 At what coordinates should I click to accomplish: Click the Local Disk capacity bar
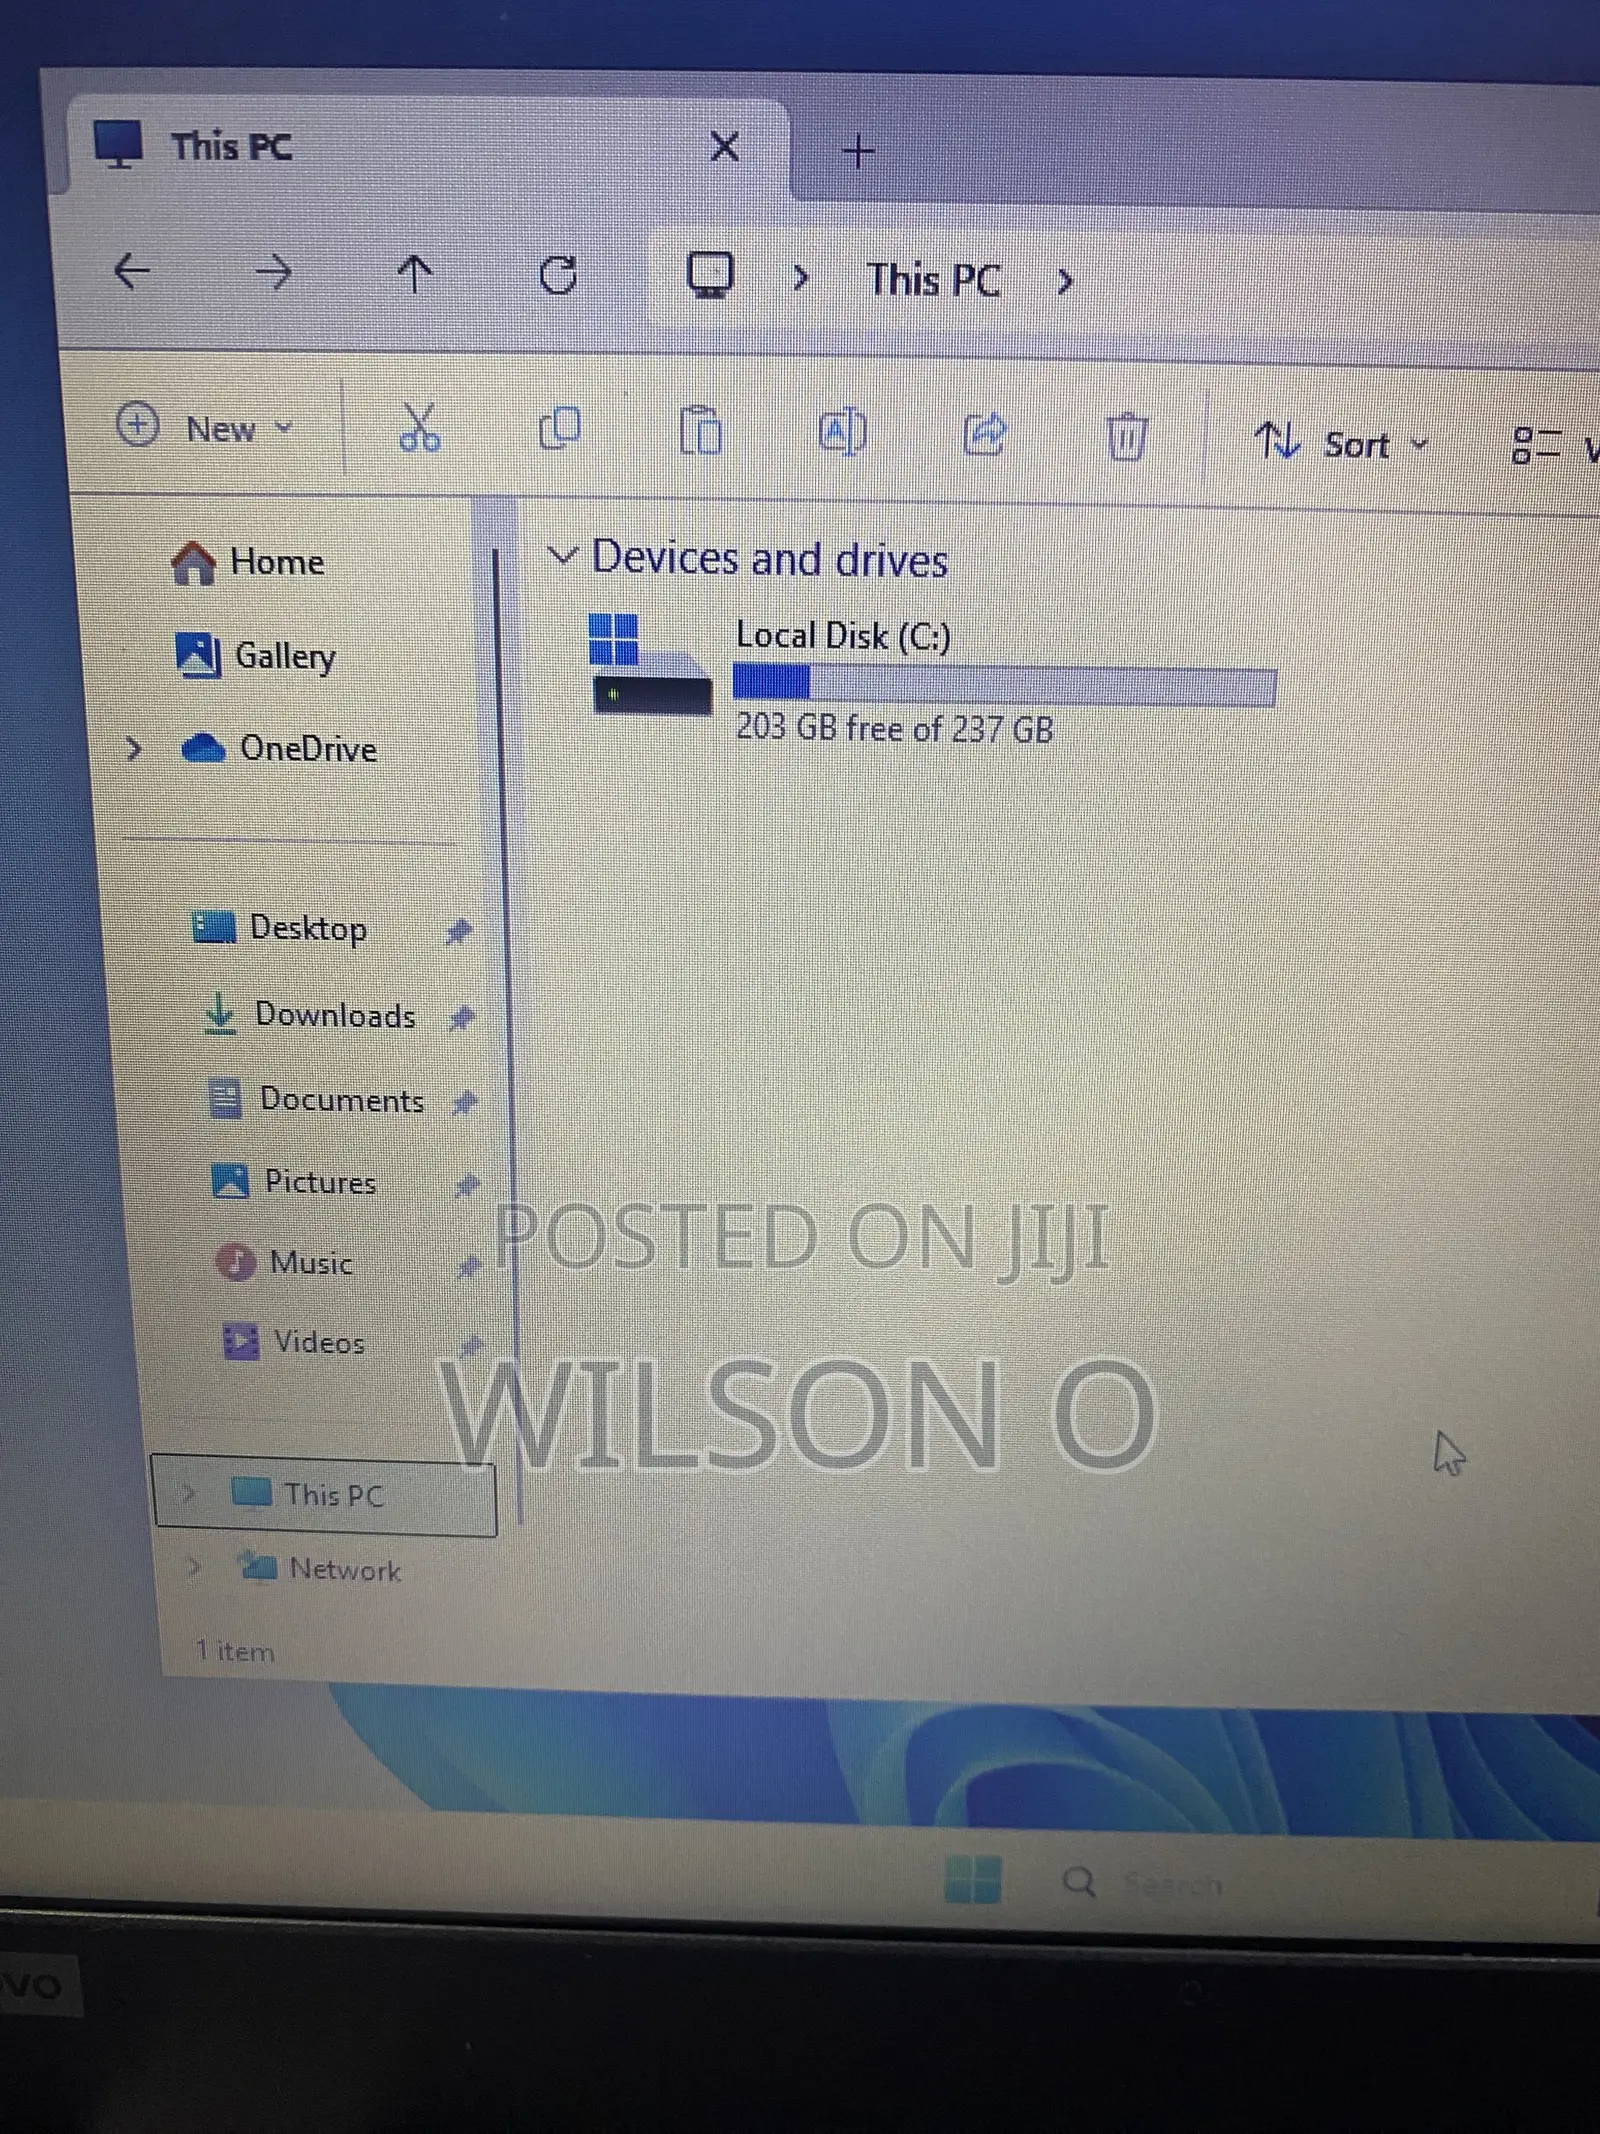(1005, 685)
